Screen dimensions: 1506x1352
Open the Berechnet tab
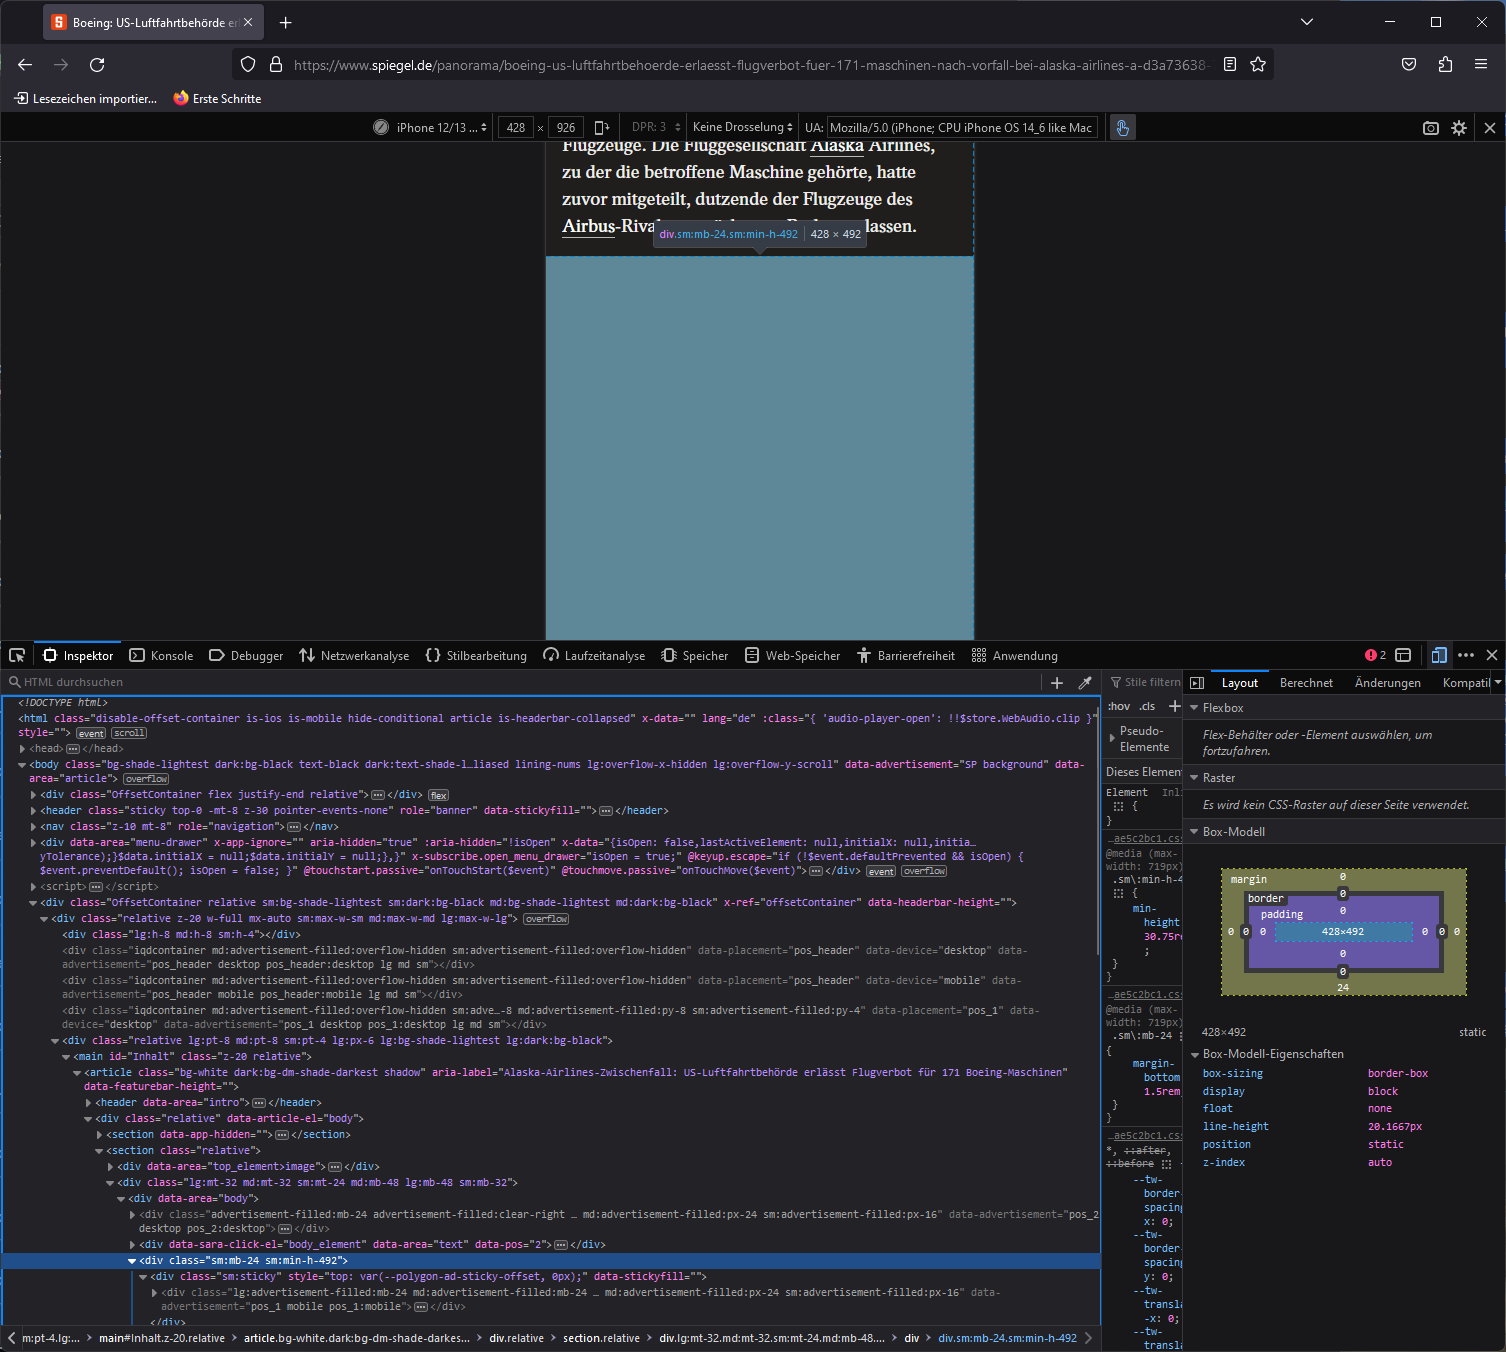pos(1306,683)
